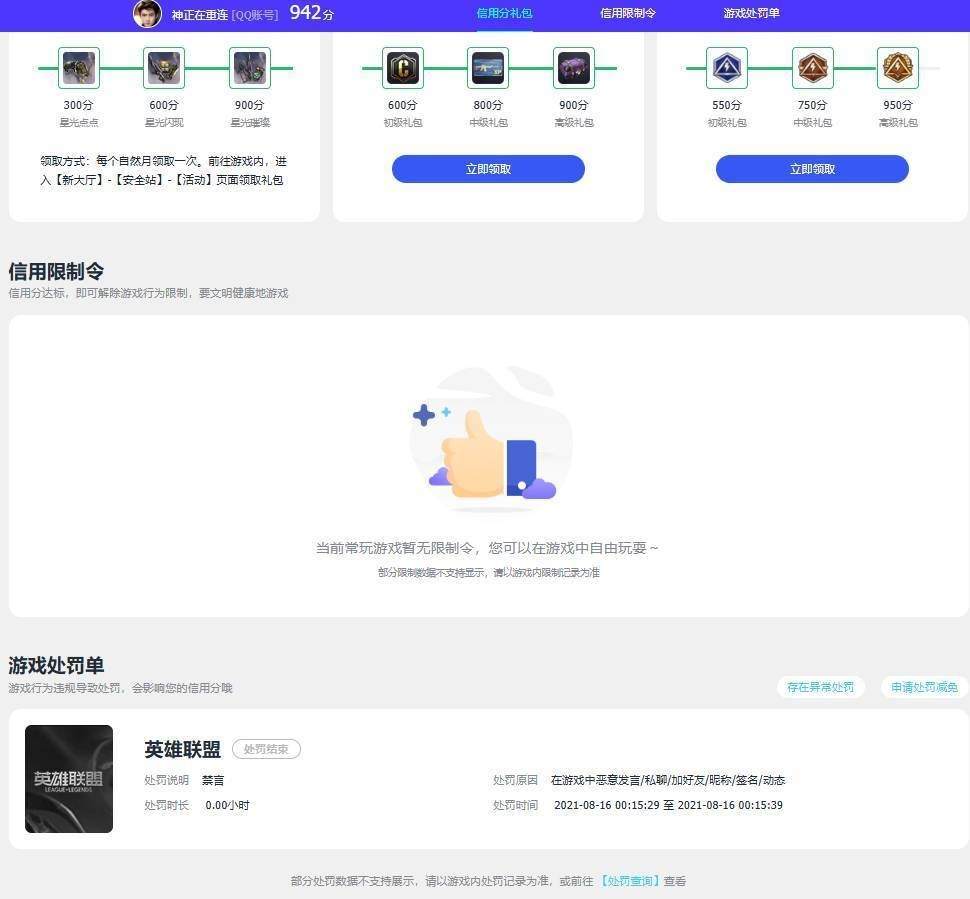The image size is (970, 899).
Task: Click the 禁言 penalty description value
Action: point(213,780)
